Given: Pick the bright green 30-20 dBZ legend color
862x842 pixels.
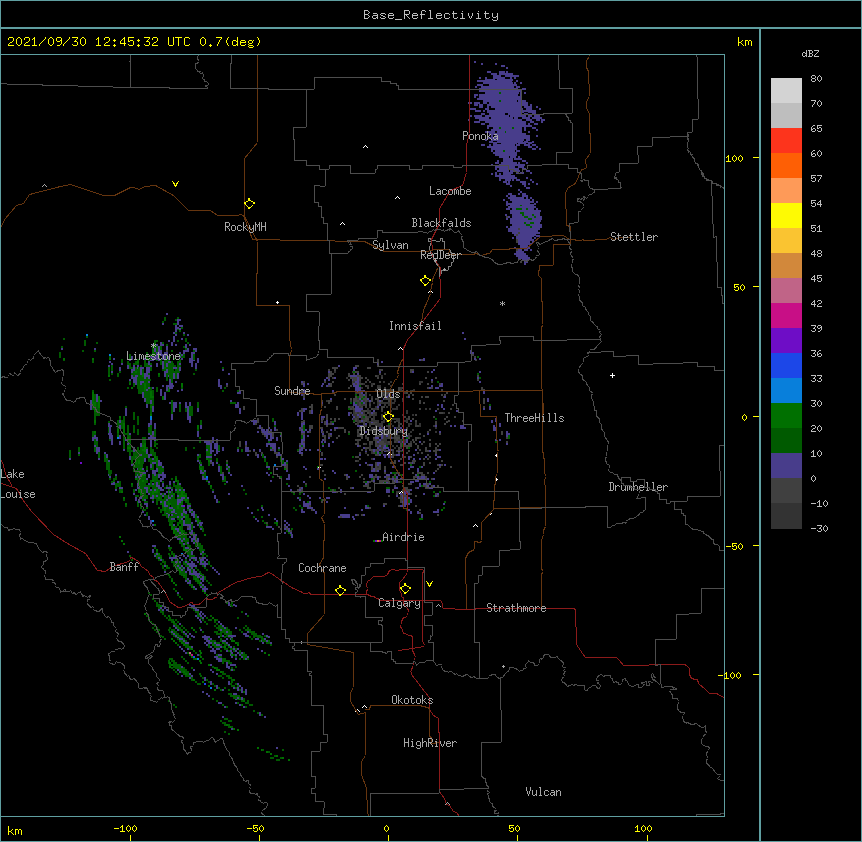Looking at the screenshot, I should click(x=786, y=416).
